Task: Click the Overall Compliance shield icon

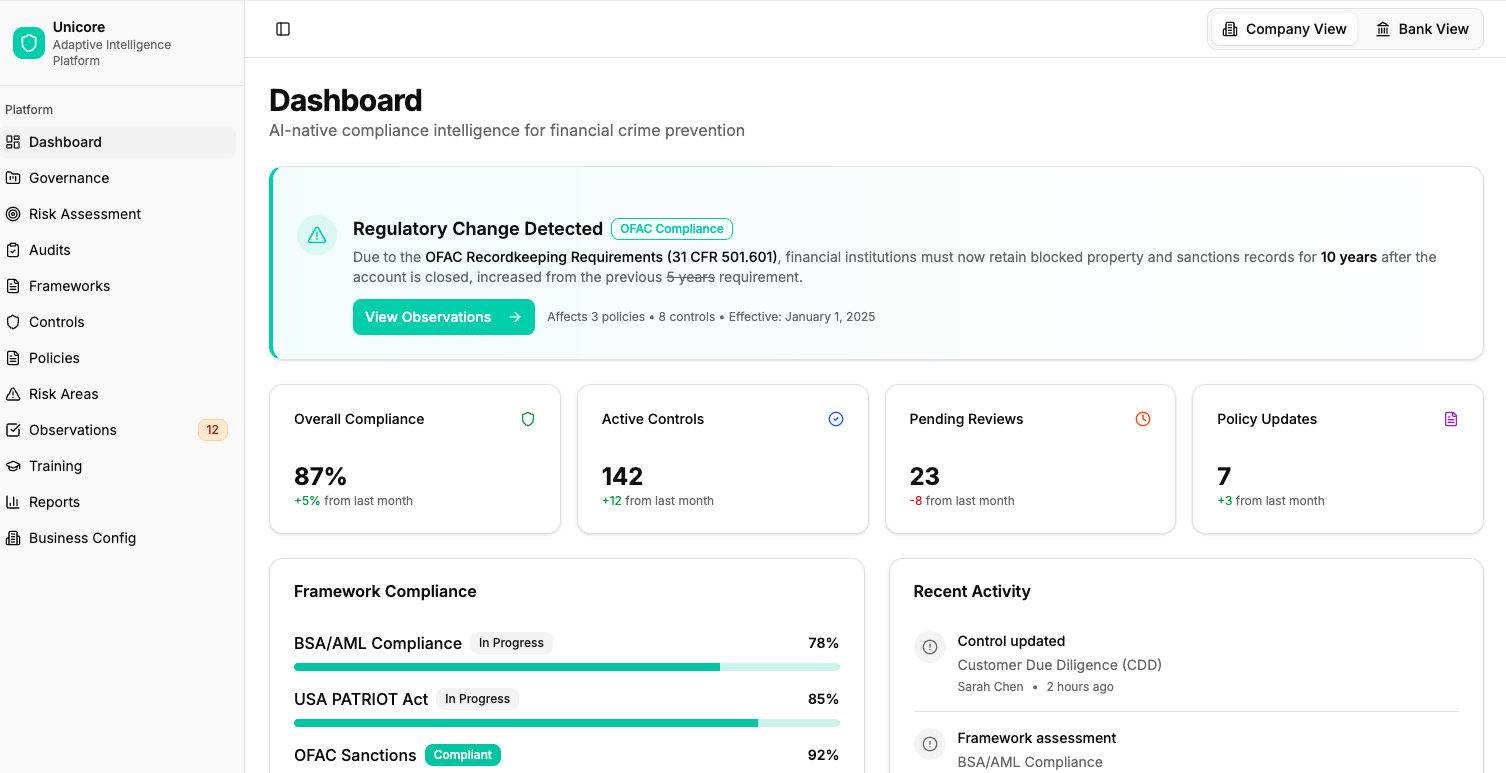Action: pos(528,419)
